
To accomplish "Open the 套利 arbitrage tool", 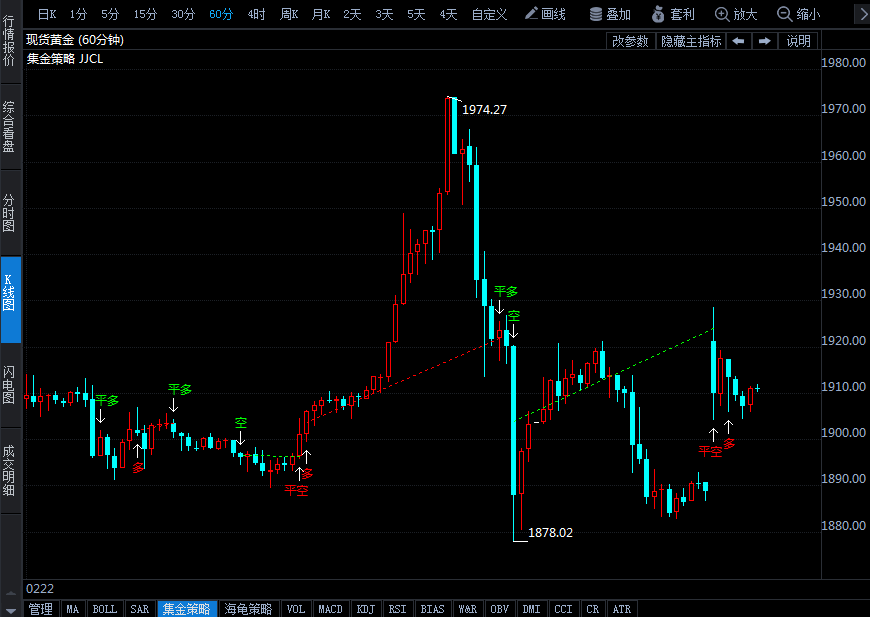I will point(674,14).
